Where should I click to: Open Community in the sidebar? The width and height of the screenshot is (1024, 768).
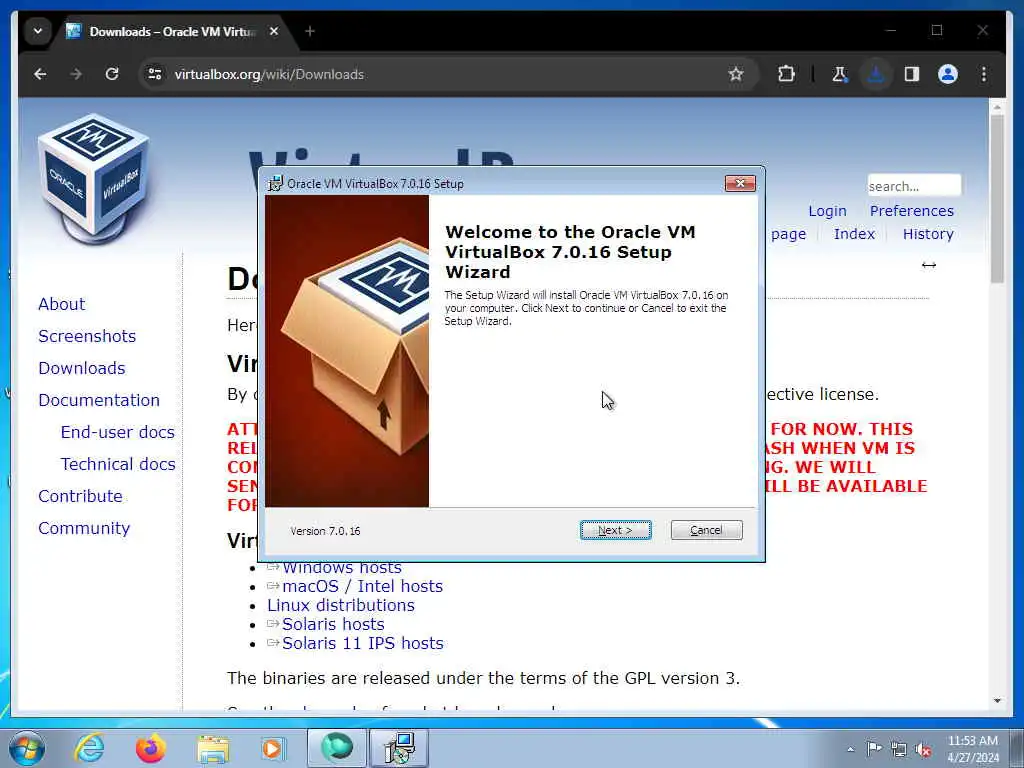(x=84, y=528)
